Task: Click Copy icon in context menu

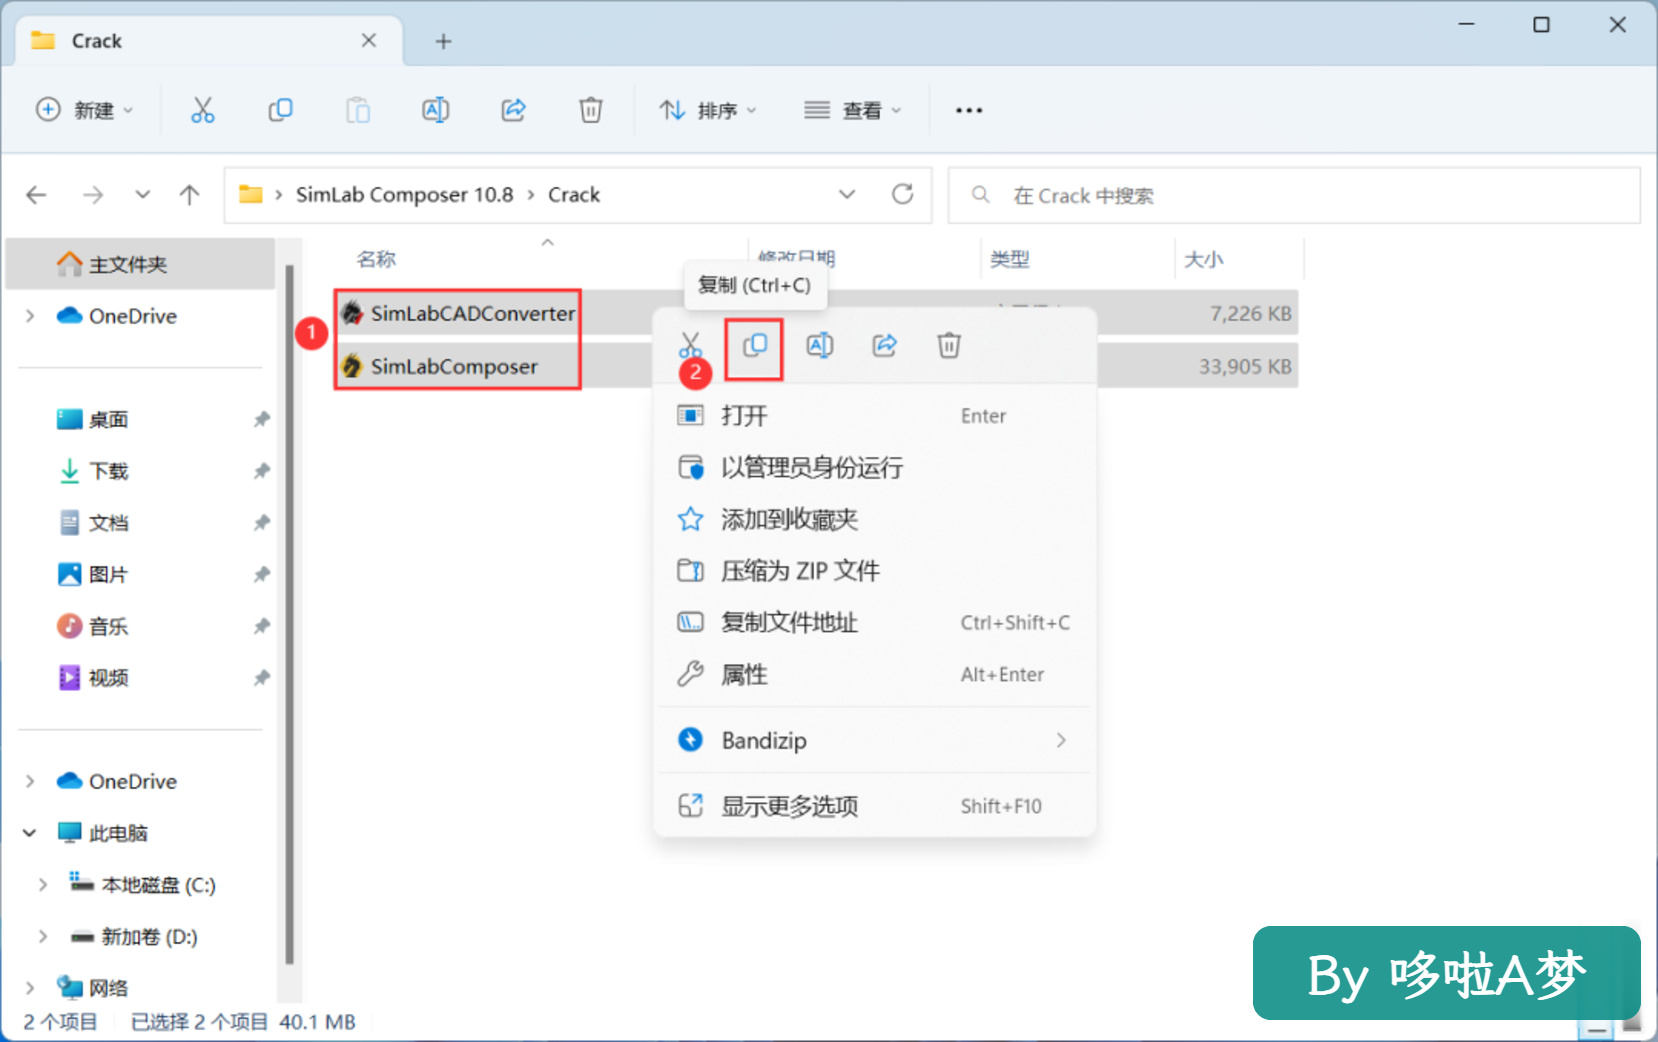Action: pos(755,346)
